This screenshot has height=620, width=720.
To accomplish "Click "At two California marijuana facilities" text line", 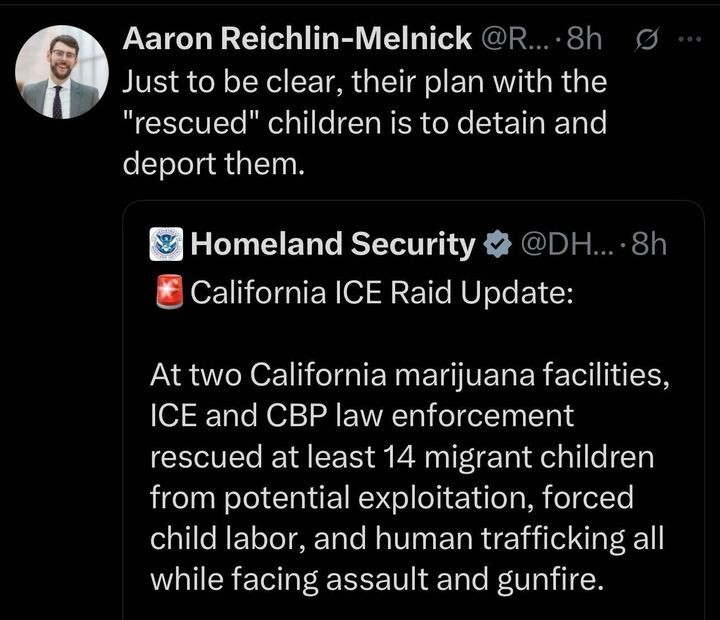I will [408, 374].
